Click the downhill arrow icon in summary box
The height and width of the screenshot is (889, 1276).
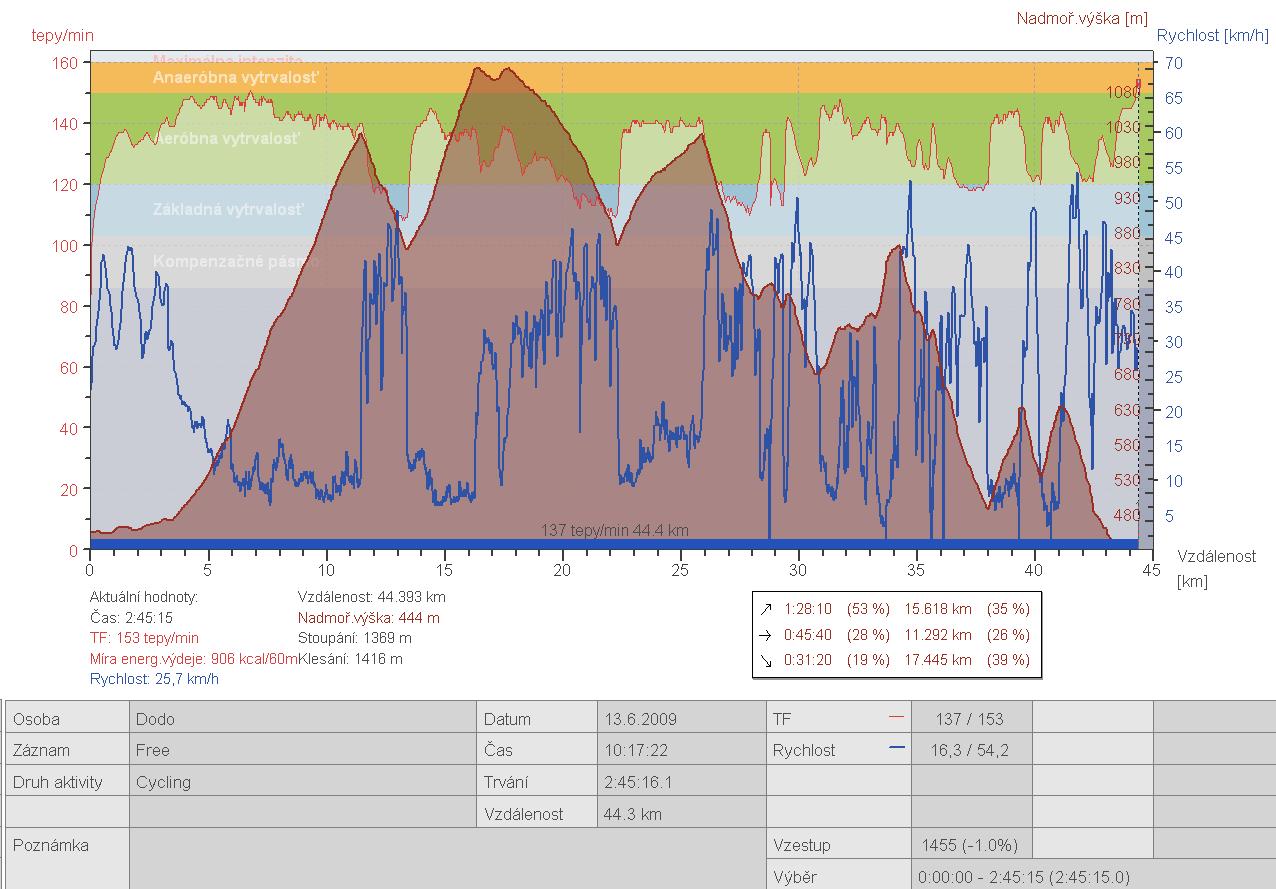(766, 661)
